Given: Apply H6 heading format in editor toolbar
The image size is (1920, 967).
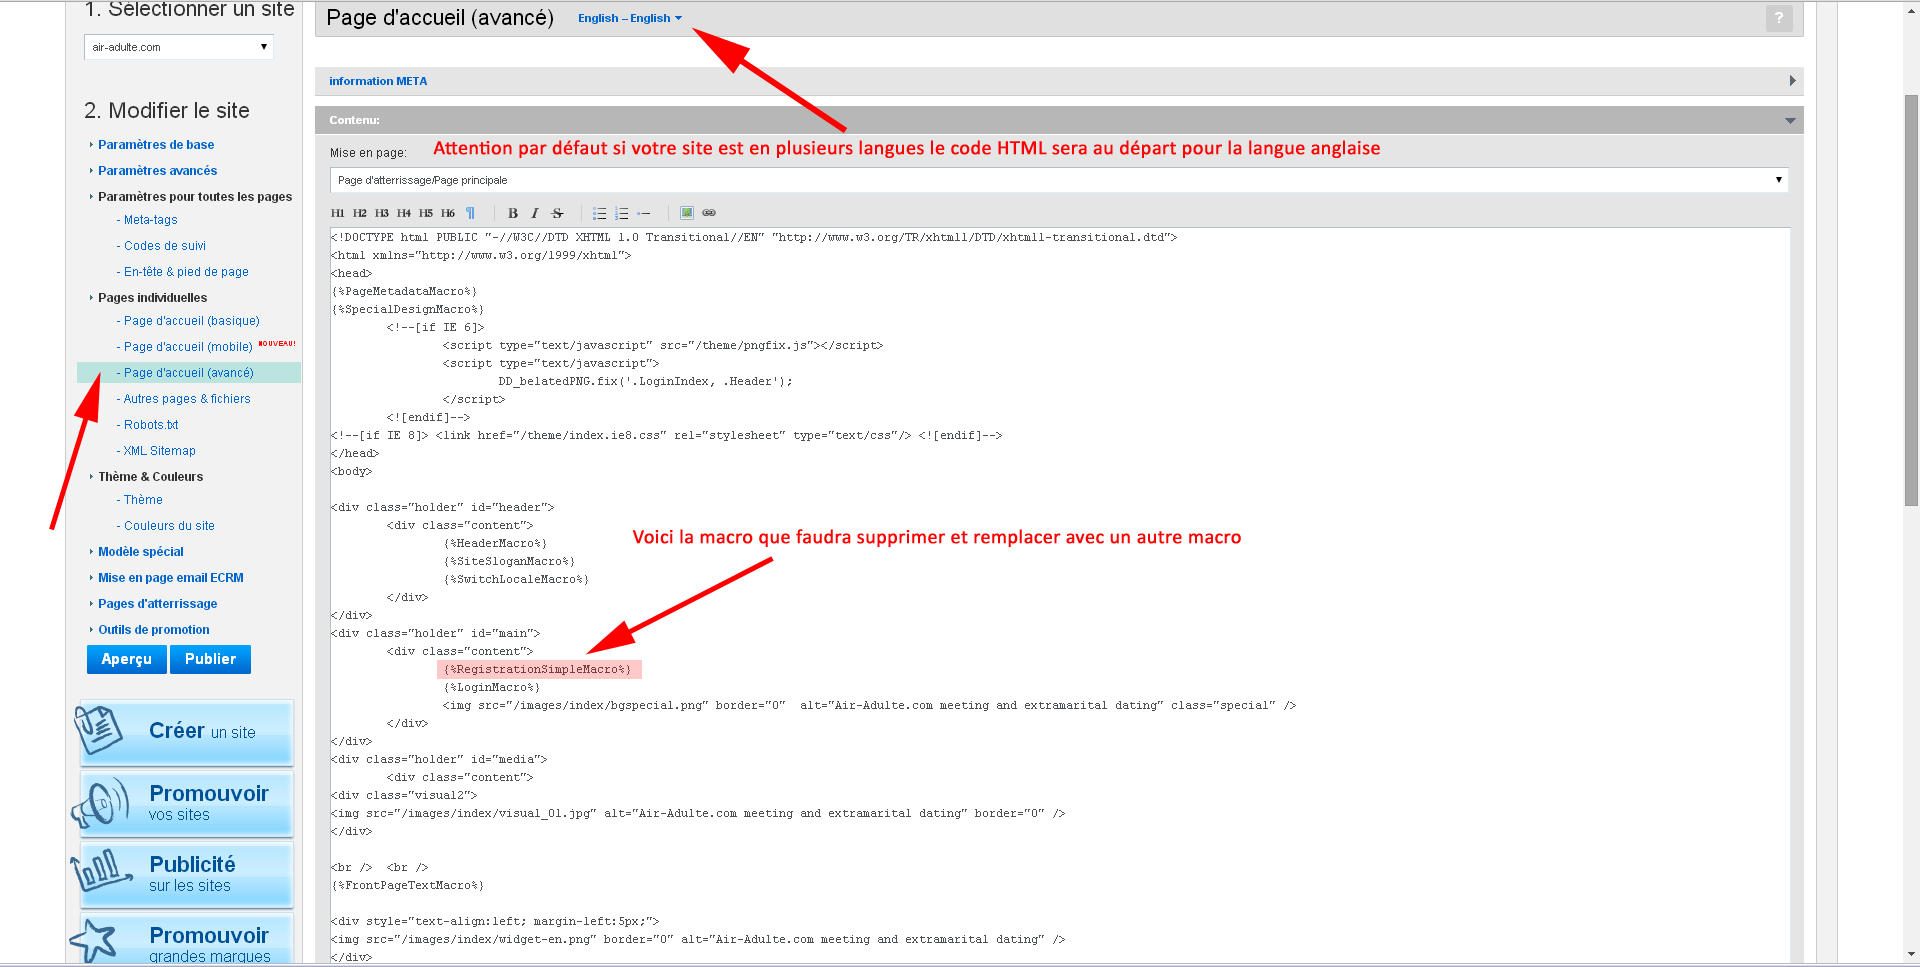Looking at the screenshot, I should click(448, 213).
